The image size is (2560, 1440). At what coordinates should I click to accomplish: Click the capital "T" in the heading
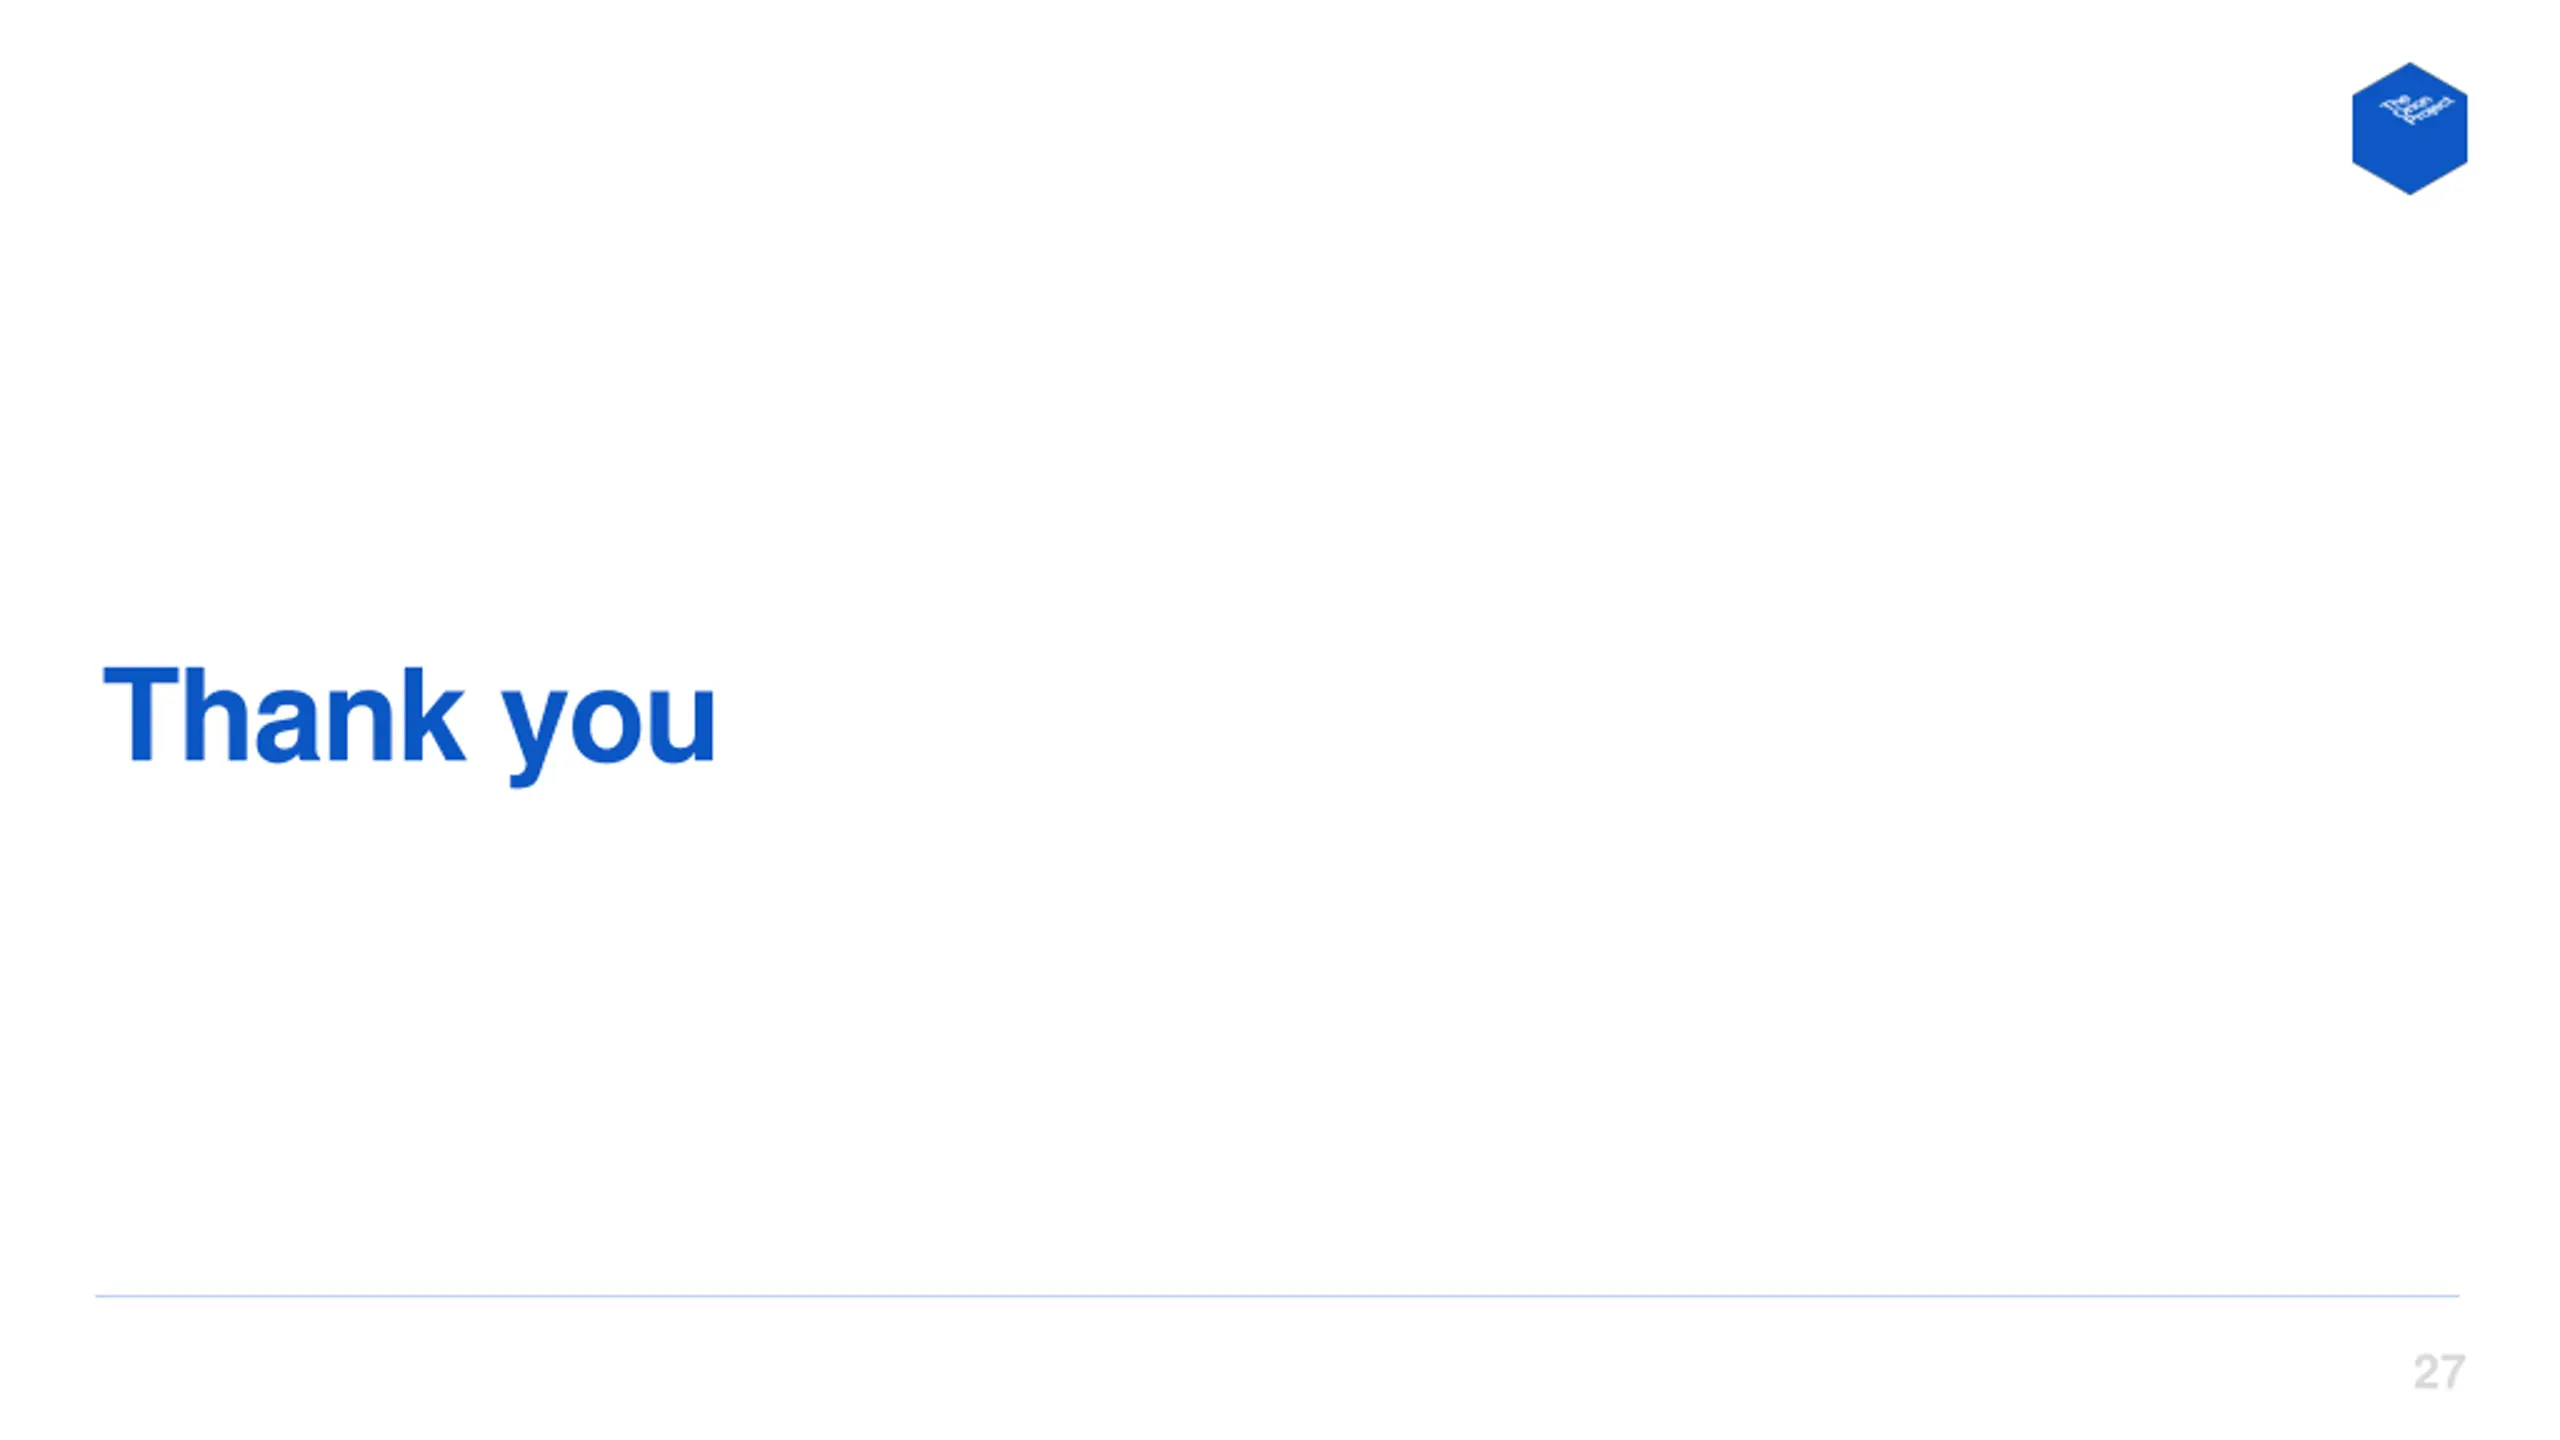coord(141,714)
